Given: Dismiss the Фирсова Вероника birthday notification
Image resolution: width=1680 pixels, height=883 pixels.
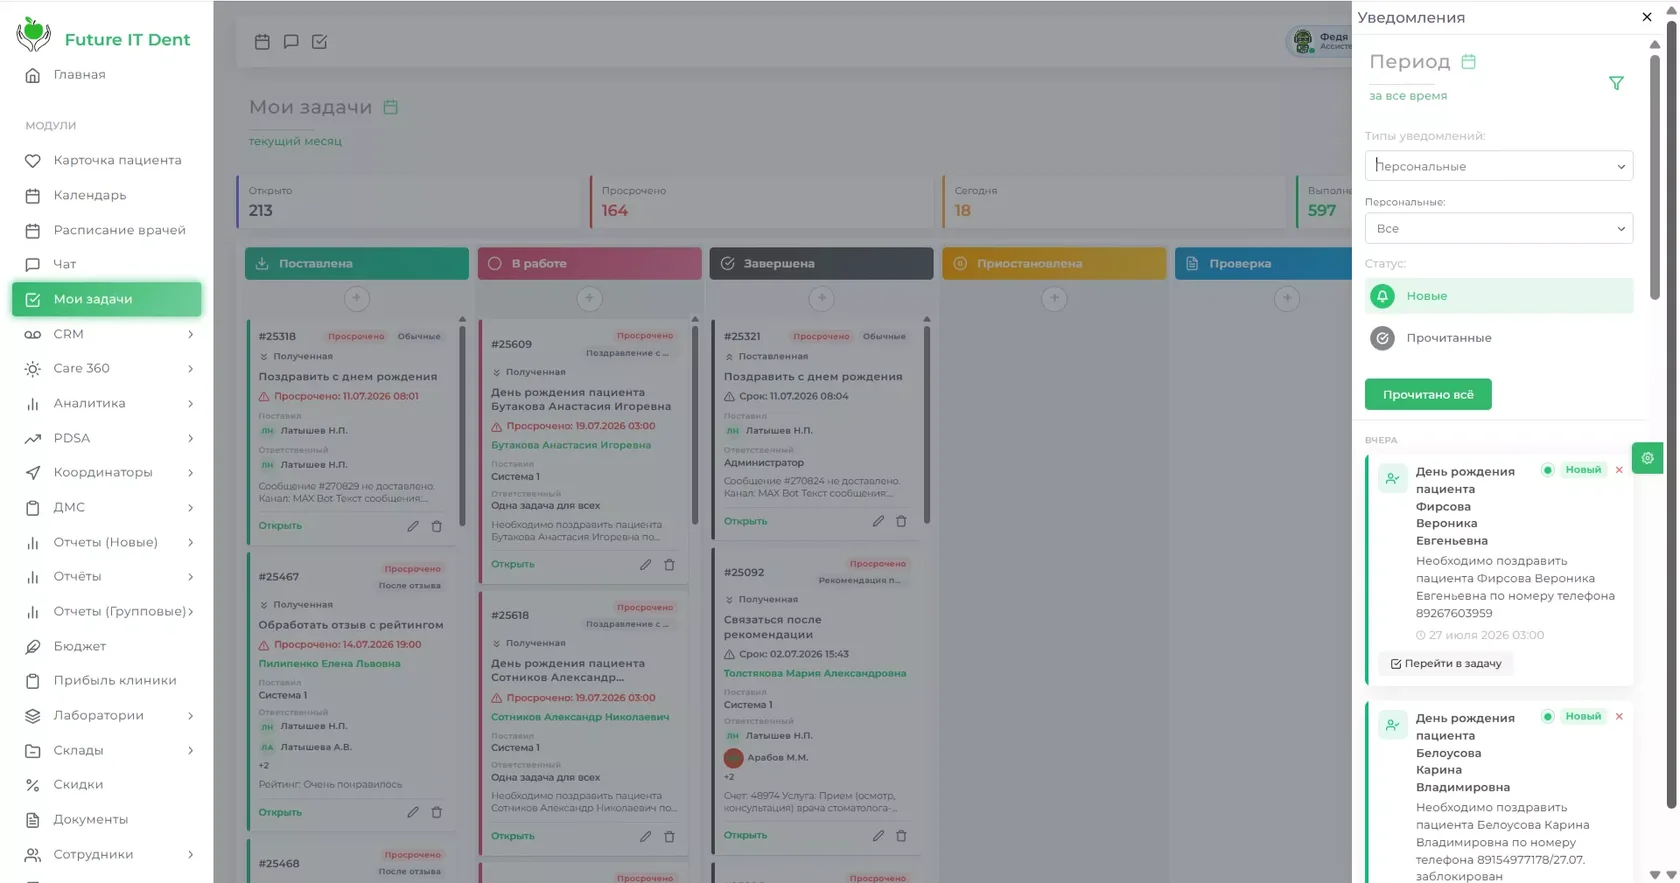Looking at the screenshot, I should coord(1619,470).
